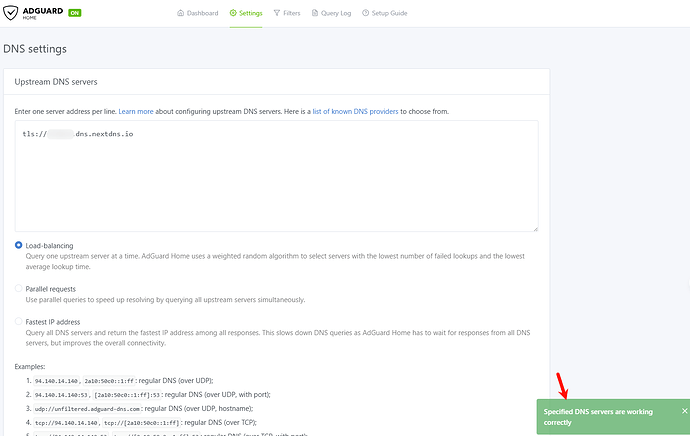Screen dimensions: 690x436
Task: Select the Parallel requests radio option
Action: point(20,288)
